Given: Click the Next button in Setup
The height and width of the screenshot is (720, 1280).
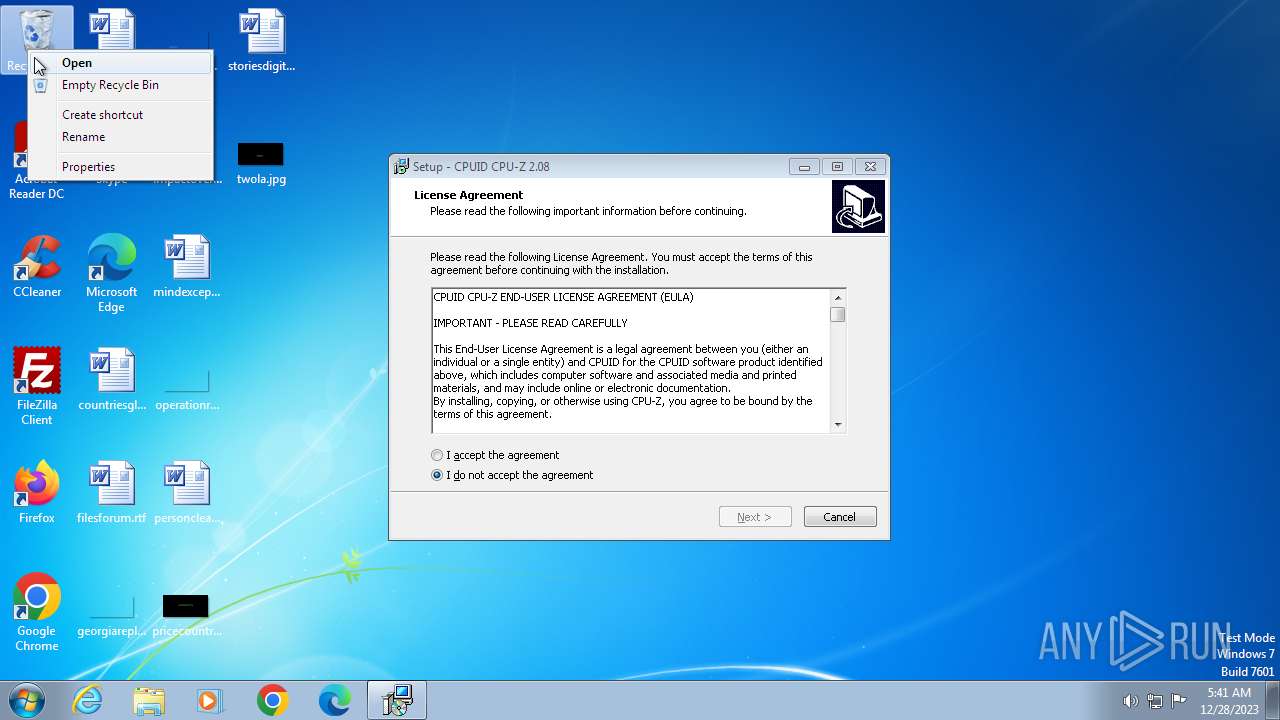Looking at the screenshot, I should (x=755, y=517).
